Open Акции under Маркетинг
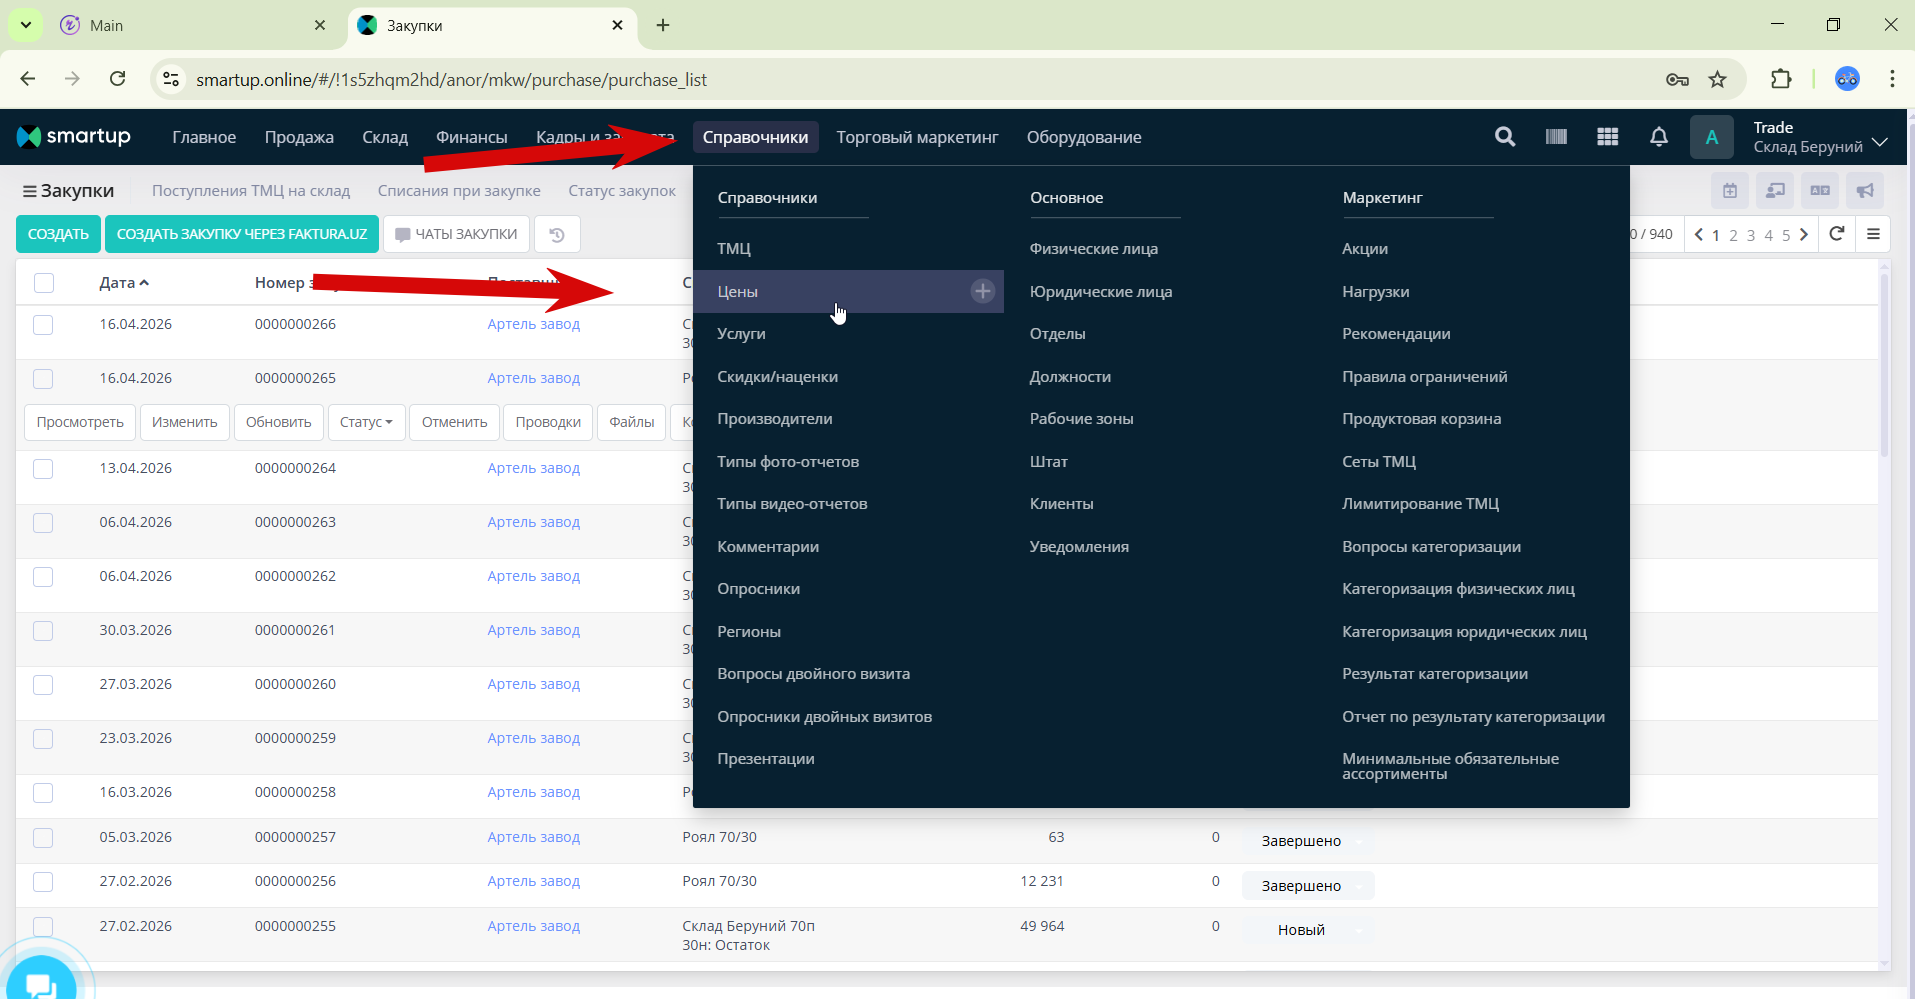This screenshot has width=1915, height=999. [1365, 249]
